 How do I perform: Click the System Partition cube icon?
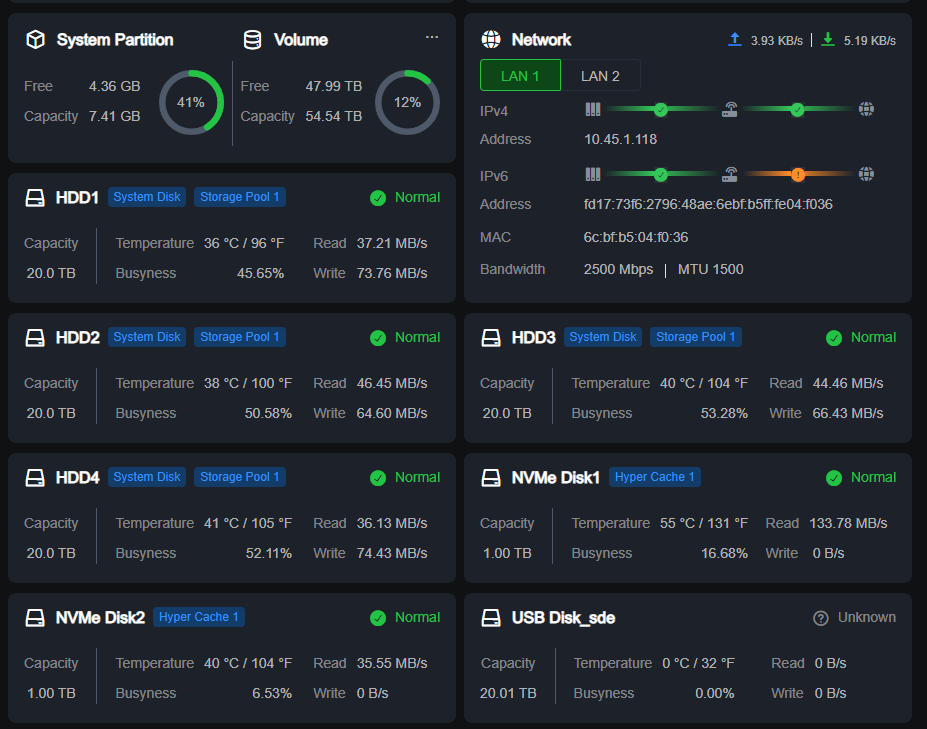35,40
